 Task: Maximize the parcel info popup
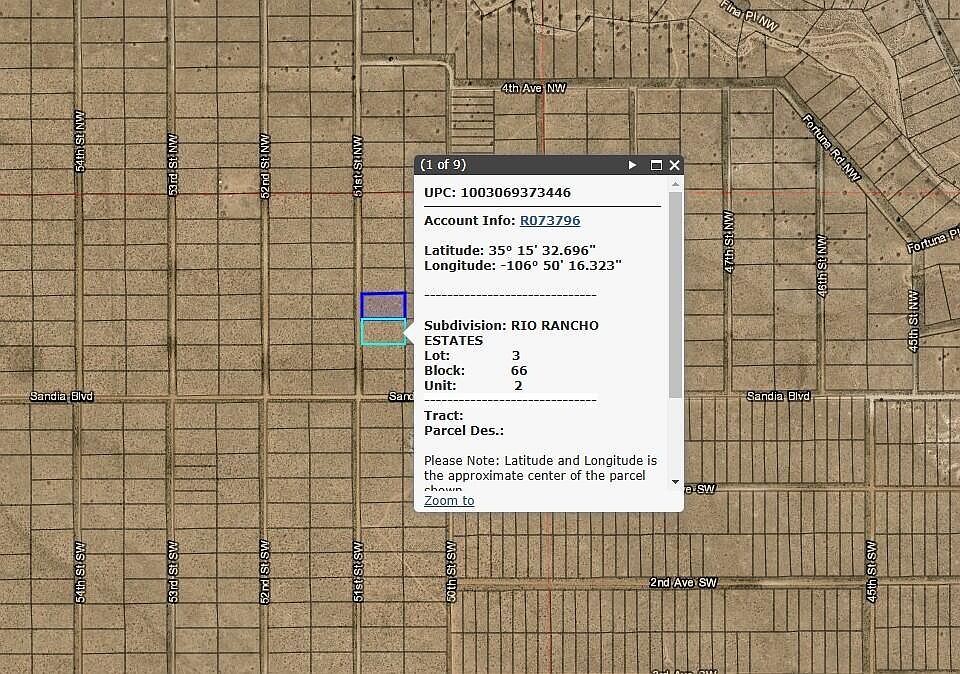click(x=657, y=165)
